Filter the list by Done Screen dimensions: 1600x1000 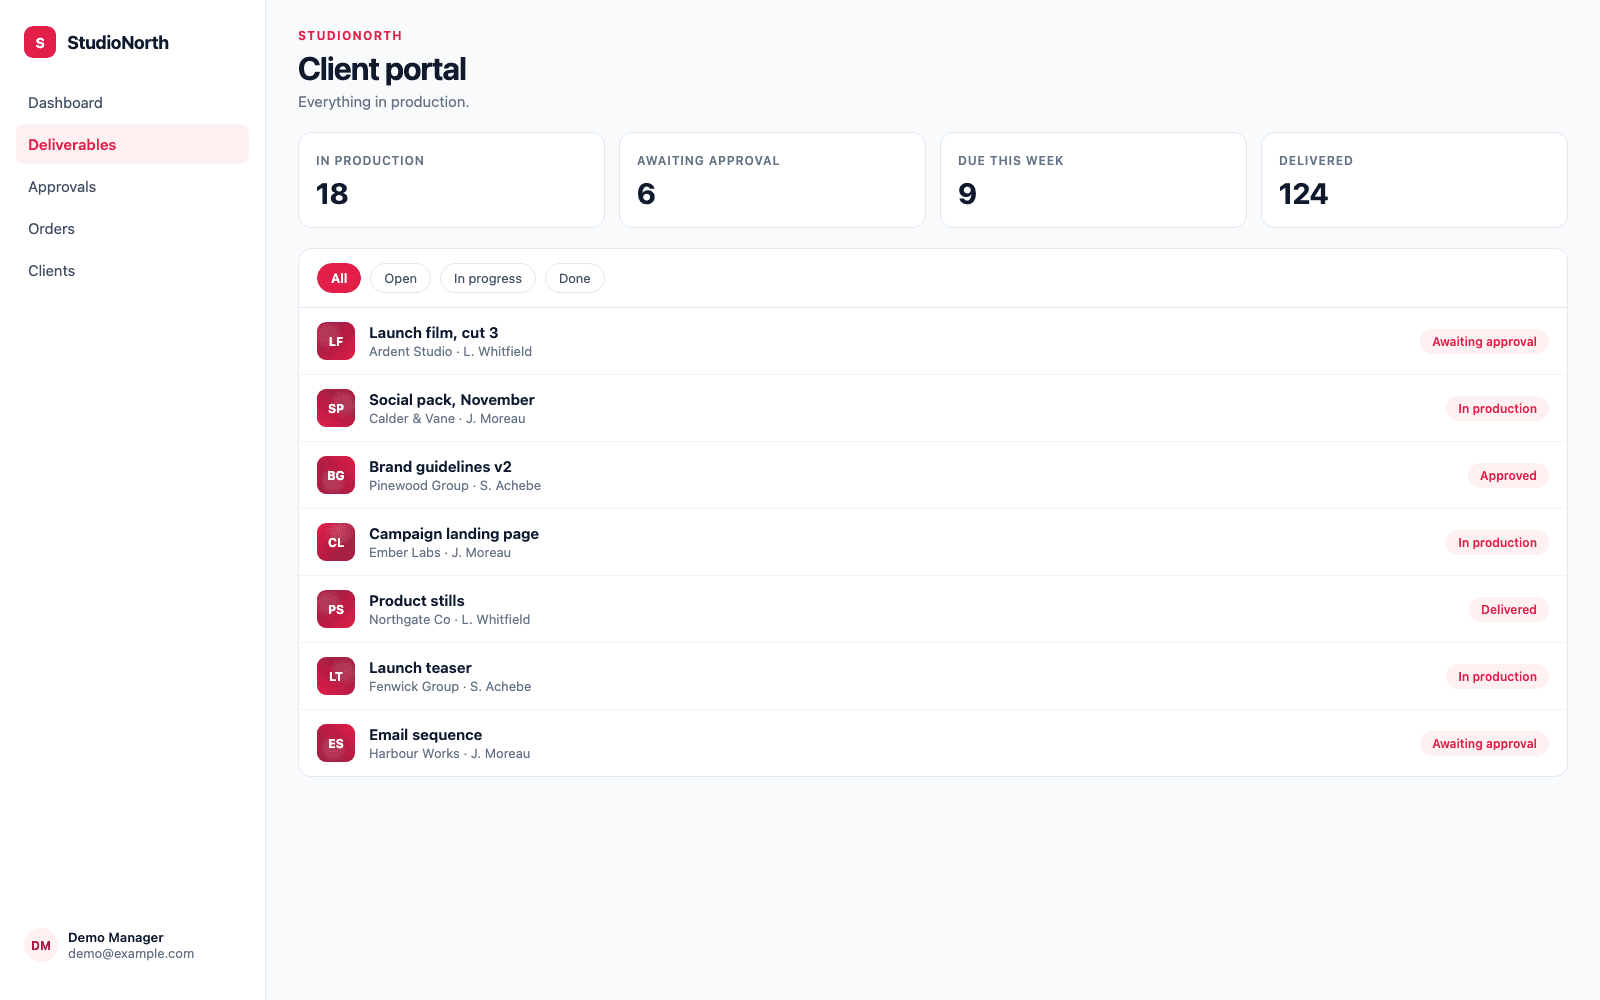pos(575,278)
